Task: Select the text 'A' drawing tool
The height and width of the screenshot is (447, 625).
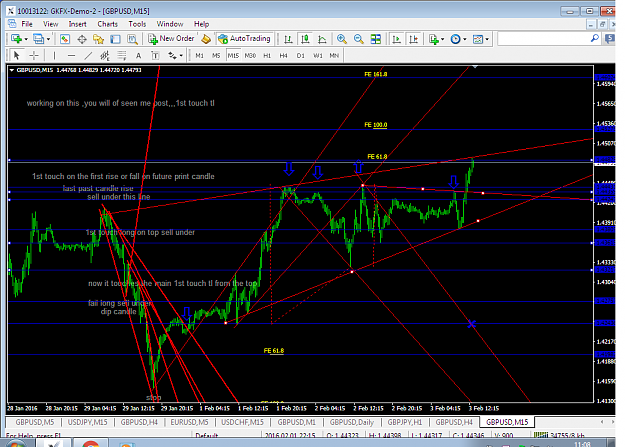Action: coord(138,55)
